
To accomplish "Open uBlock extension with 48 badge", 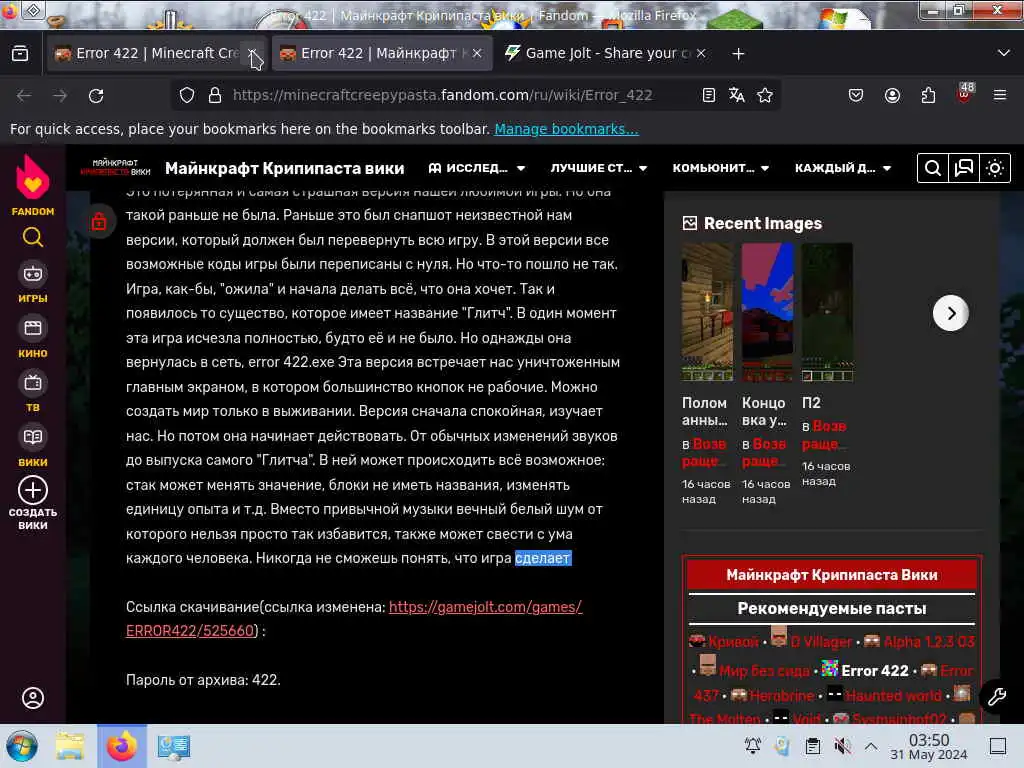I will 965,93.
